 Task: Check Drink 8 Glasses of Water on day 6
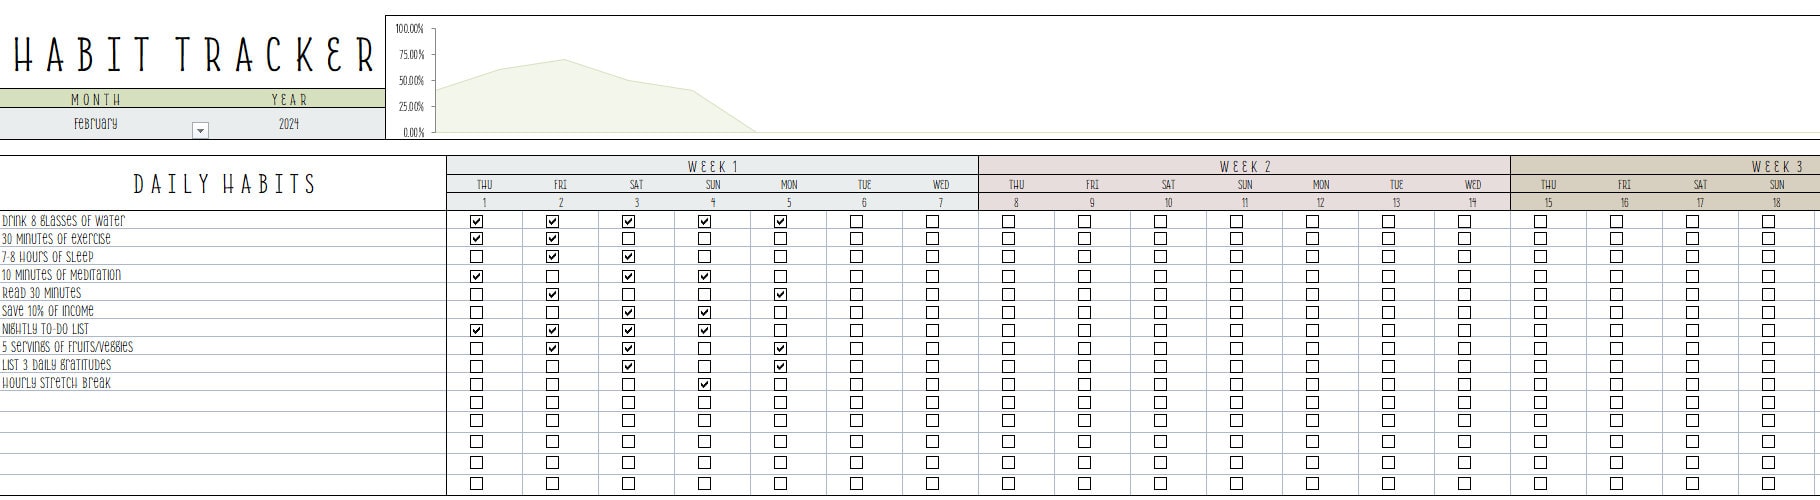pyautogui.click(x=856, y=221)
